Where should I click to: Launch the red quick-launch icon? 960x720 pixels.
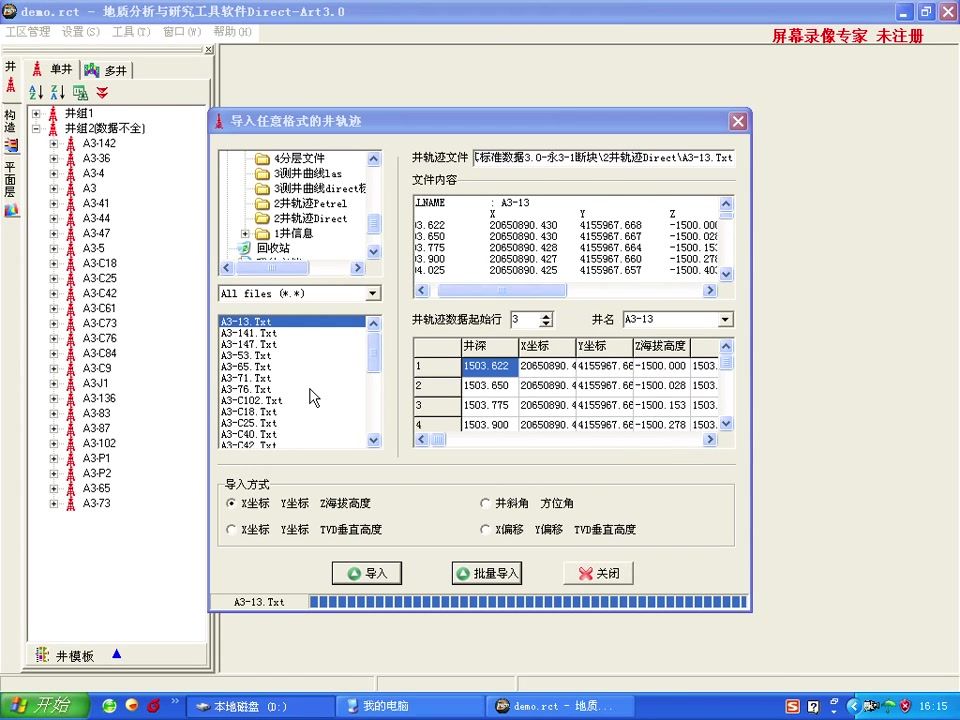point(153,705)
